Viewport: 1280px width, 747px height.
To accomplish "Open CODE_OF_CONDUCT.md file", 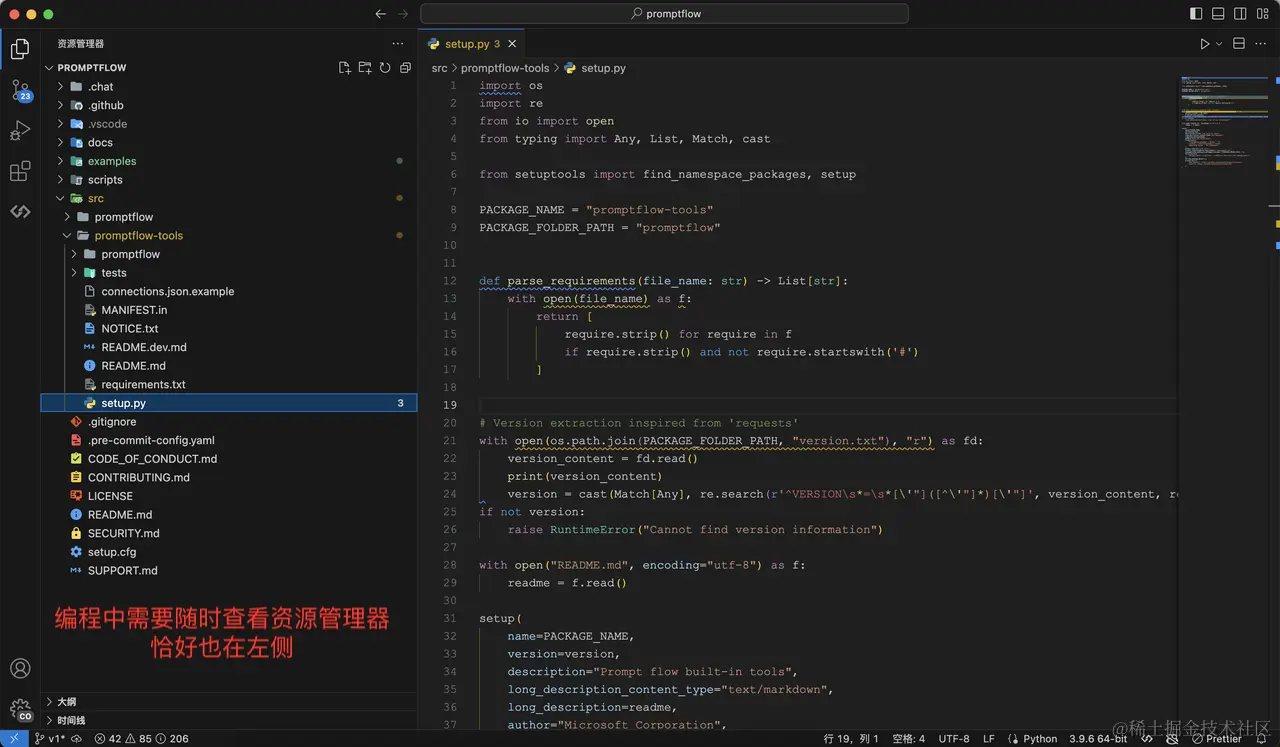I will [152, 459].
